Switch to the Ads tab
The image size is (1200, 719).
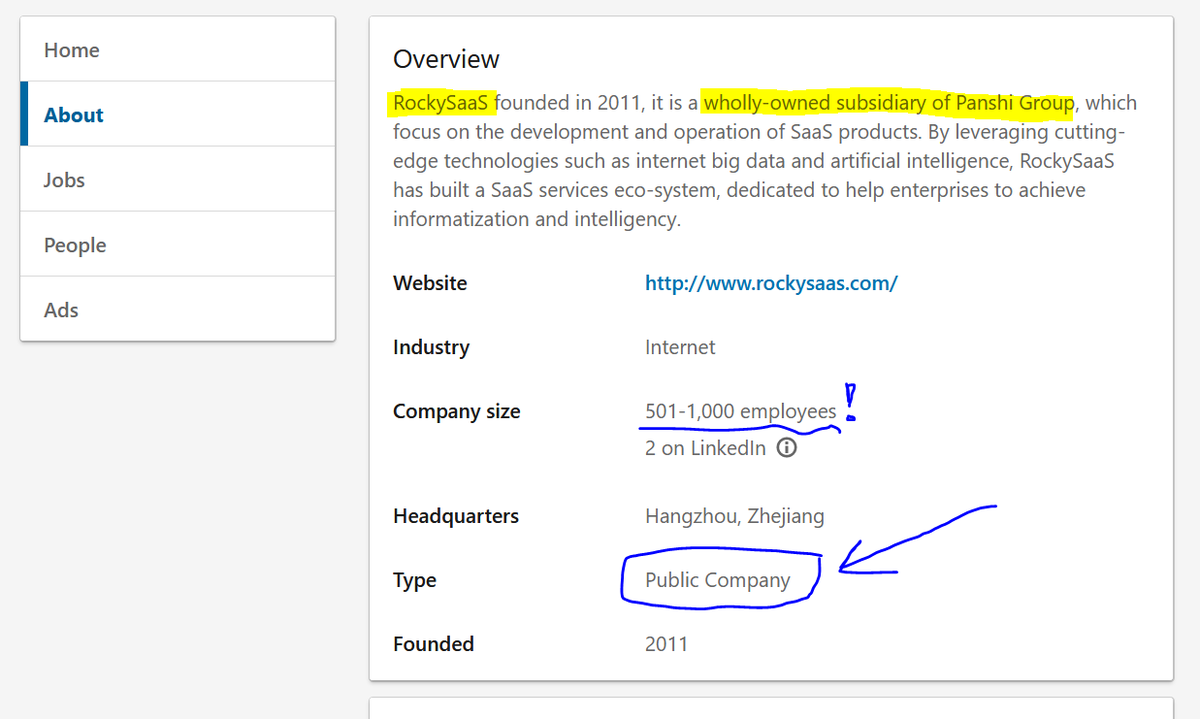pos(177,309)
